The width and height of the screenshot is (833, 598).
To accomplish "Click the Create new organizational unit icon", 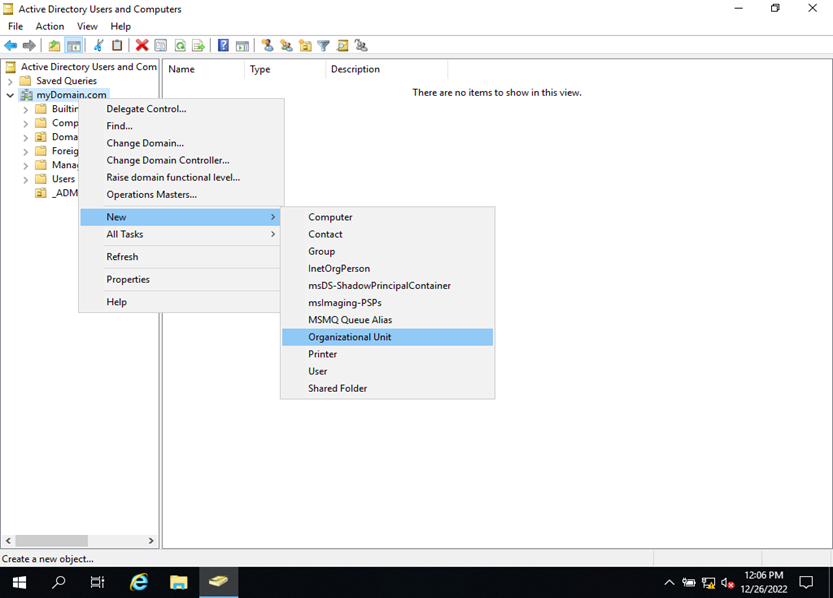I will pyautogui.click(x=305, y=46).
